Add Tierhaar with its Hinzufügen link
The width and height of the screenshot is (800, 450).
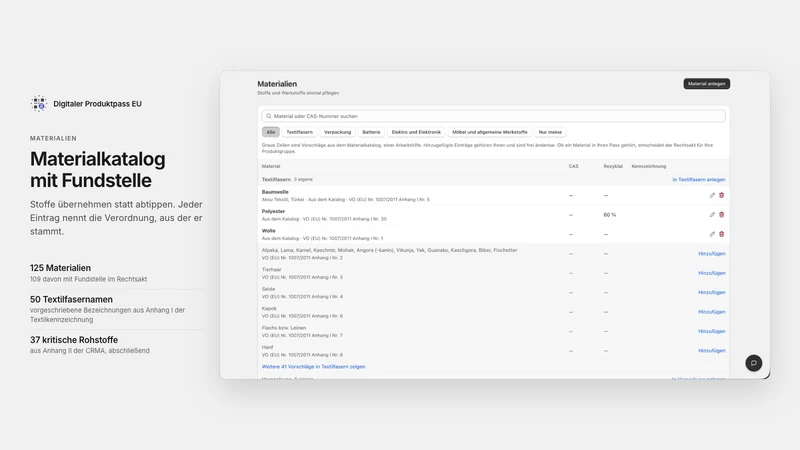712,273
